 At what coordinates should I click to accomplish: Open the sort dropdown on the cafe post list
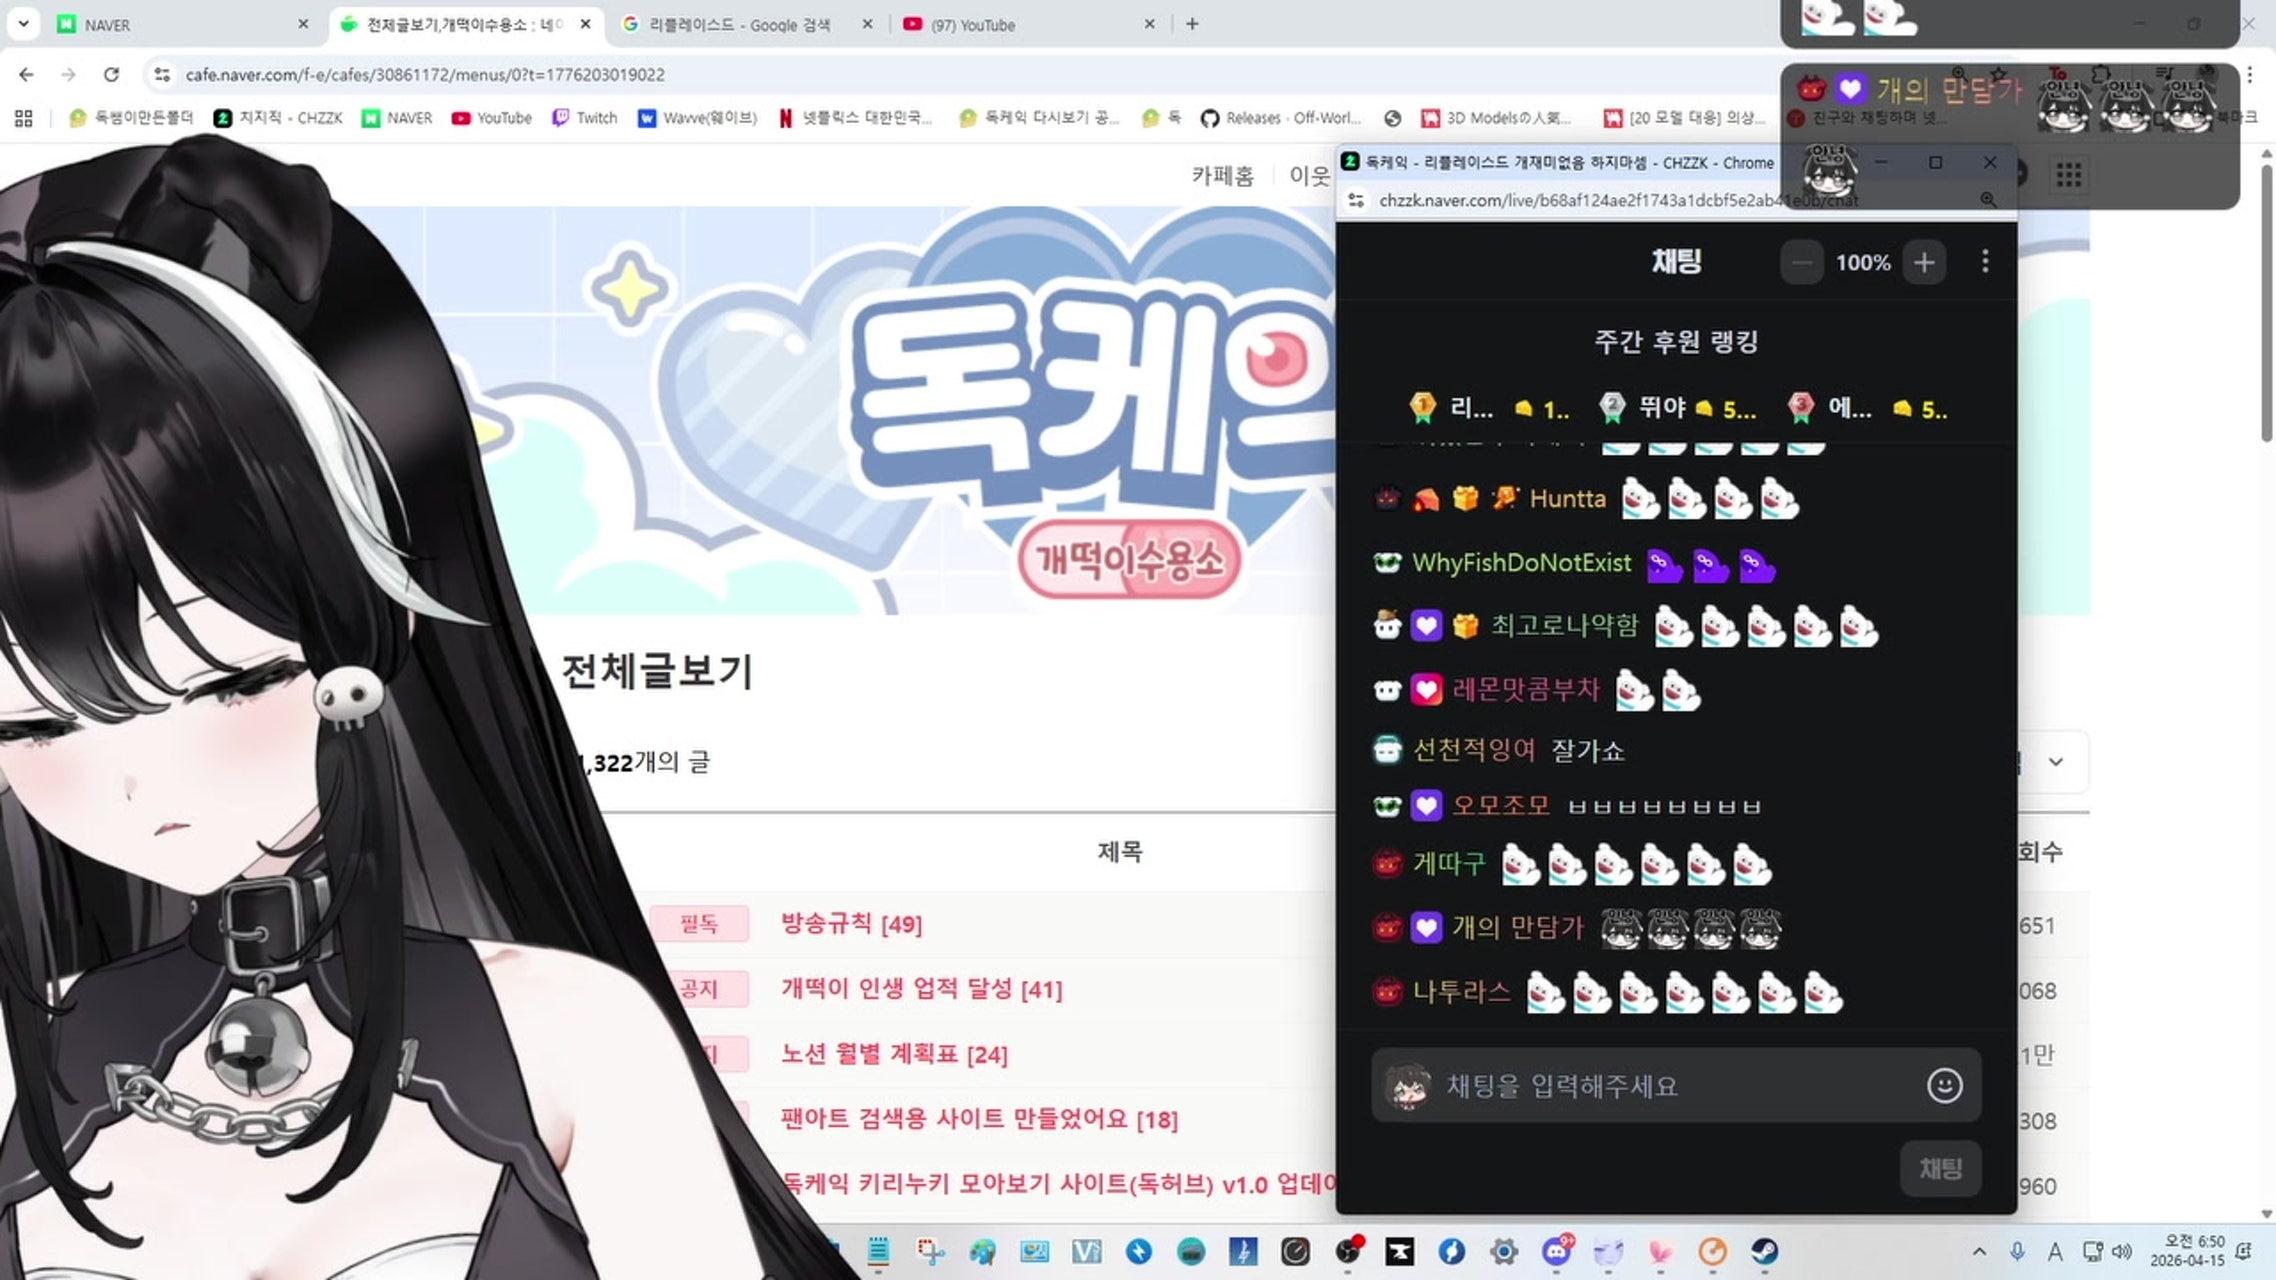pos(2057,762)
